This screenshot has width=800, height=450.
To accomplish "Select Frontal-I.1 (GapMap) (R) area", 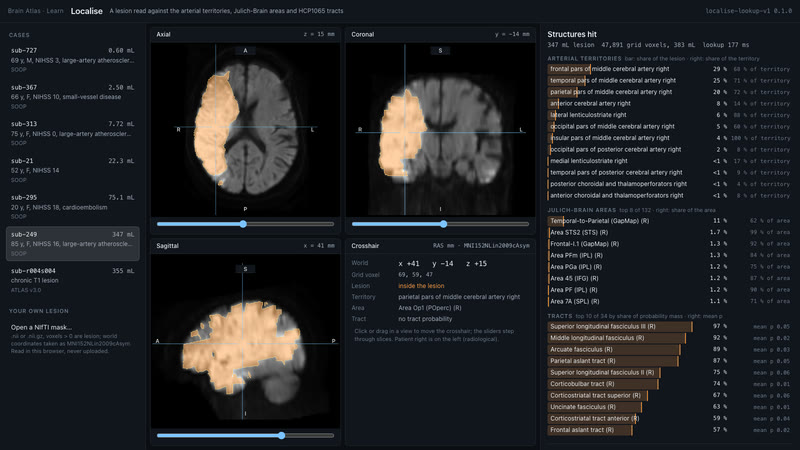I will [x=668, y=244].
